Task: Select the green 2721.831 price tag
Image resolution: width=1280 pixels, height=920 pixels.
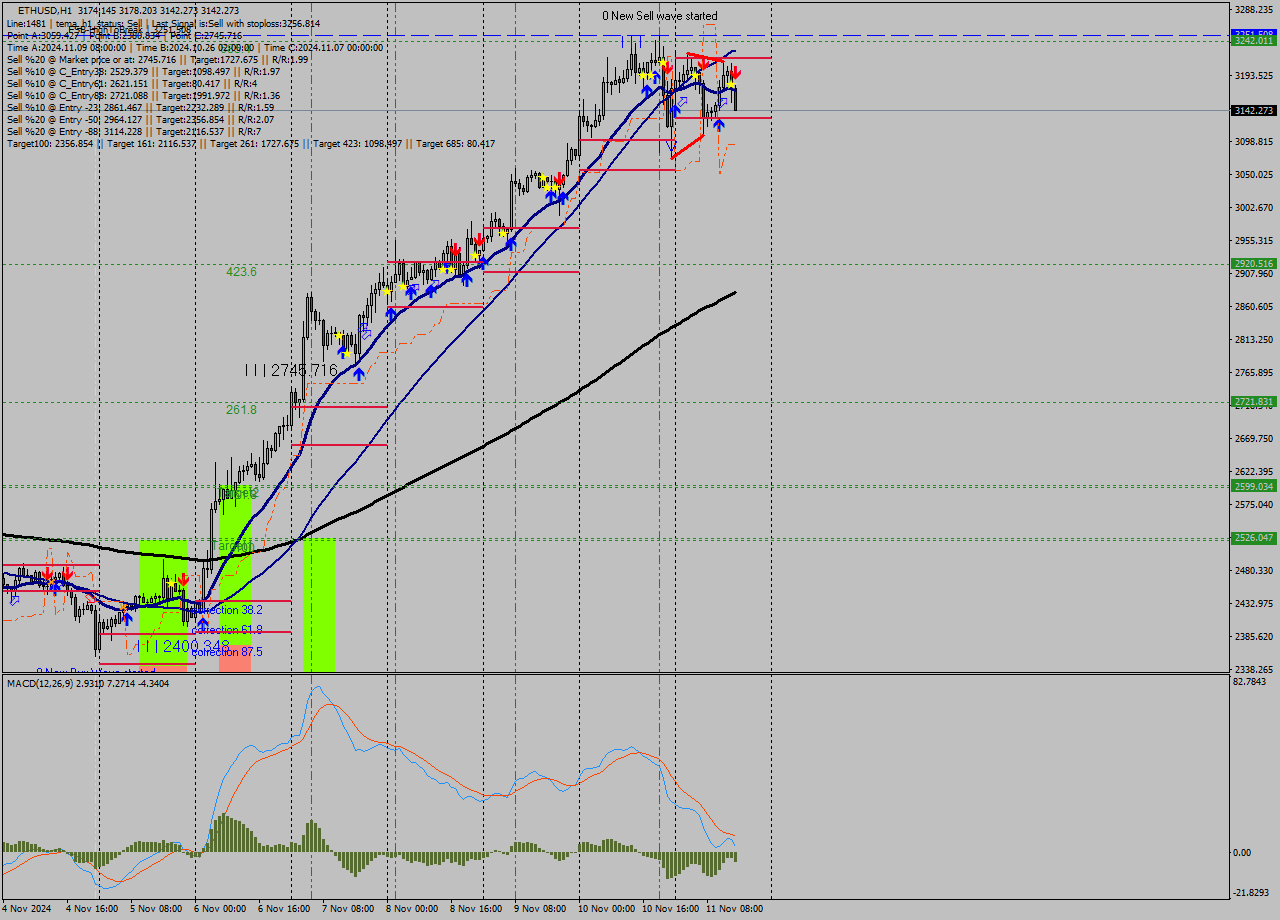Action: tap(1253, 402)
